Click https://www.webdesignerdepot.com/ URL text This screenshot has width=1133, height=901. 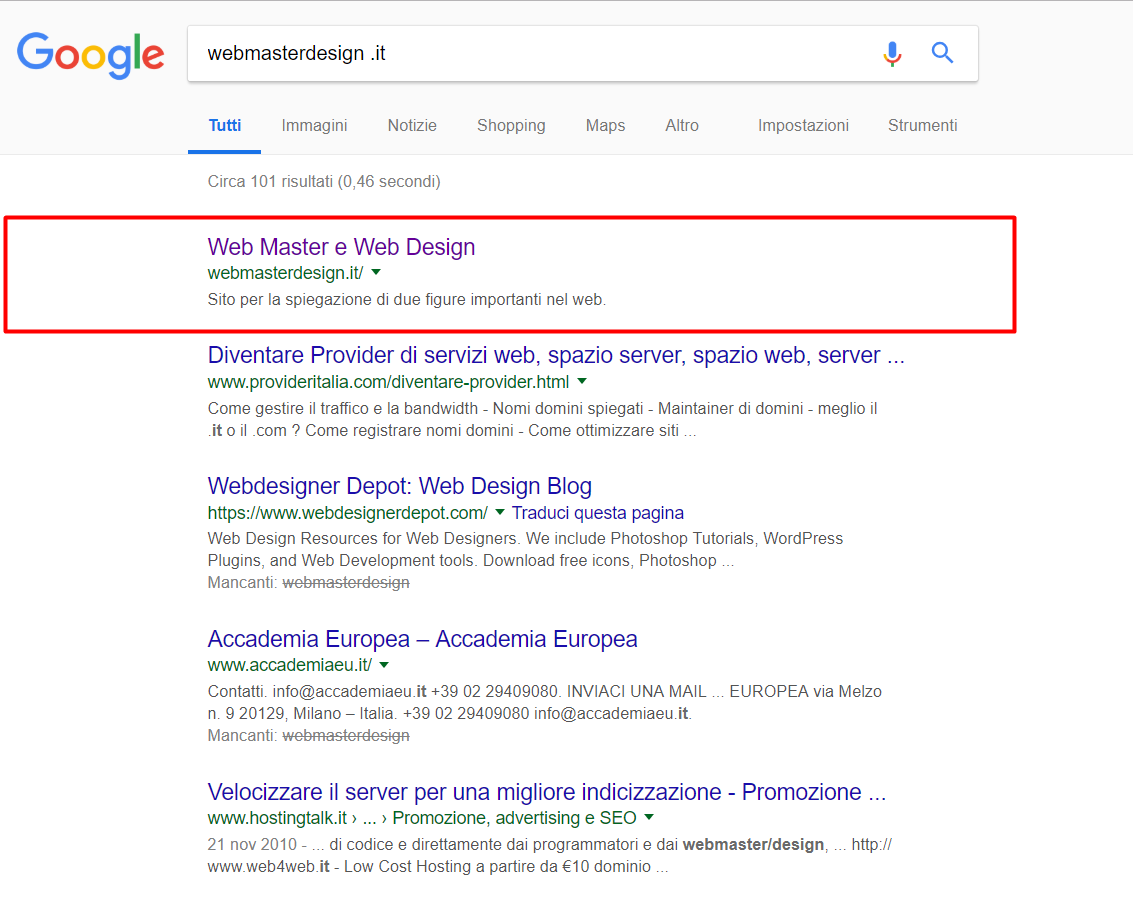[x=348, y=513]
